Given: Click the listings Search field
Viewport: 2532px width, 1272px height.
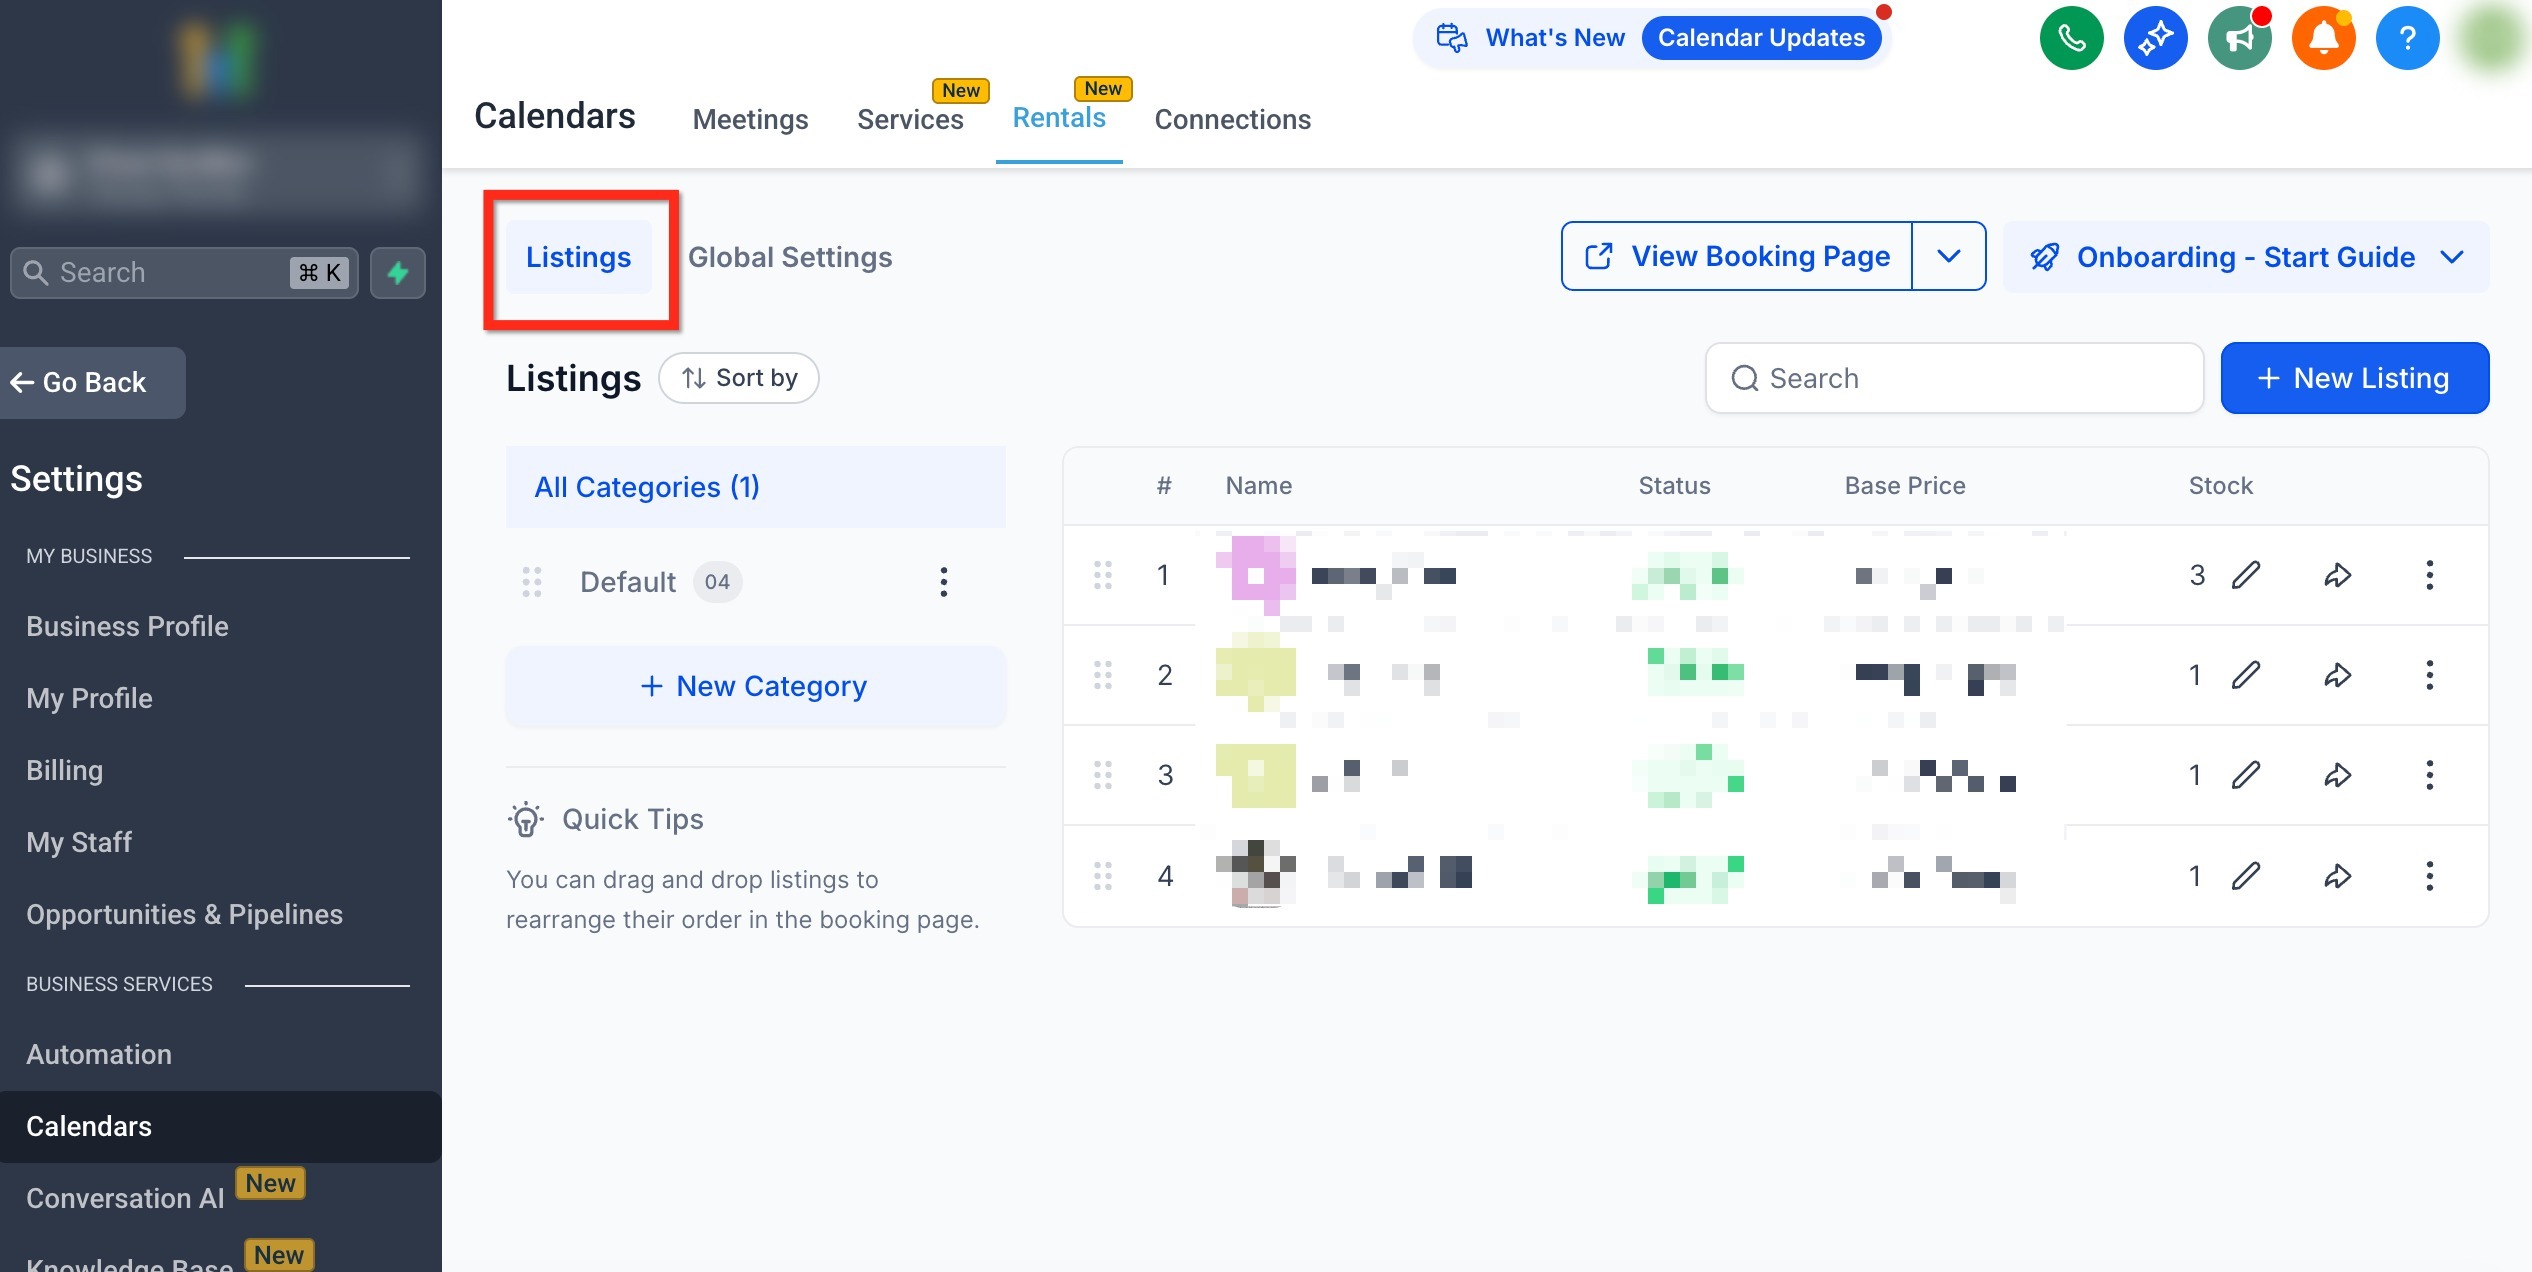Looking at the screenshot, I should point(1955,378).
